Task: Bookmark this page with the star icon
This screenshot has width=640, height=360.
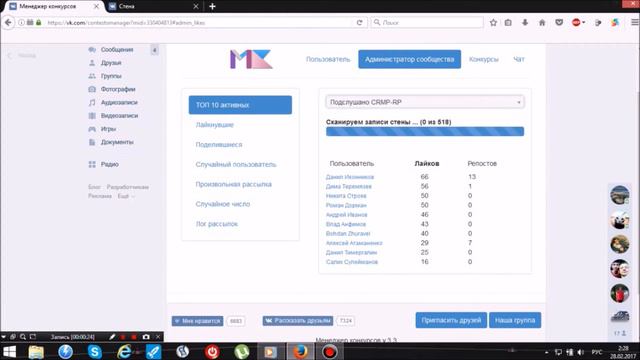Action: click(493, 22)
